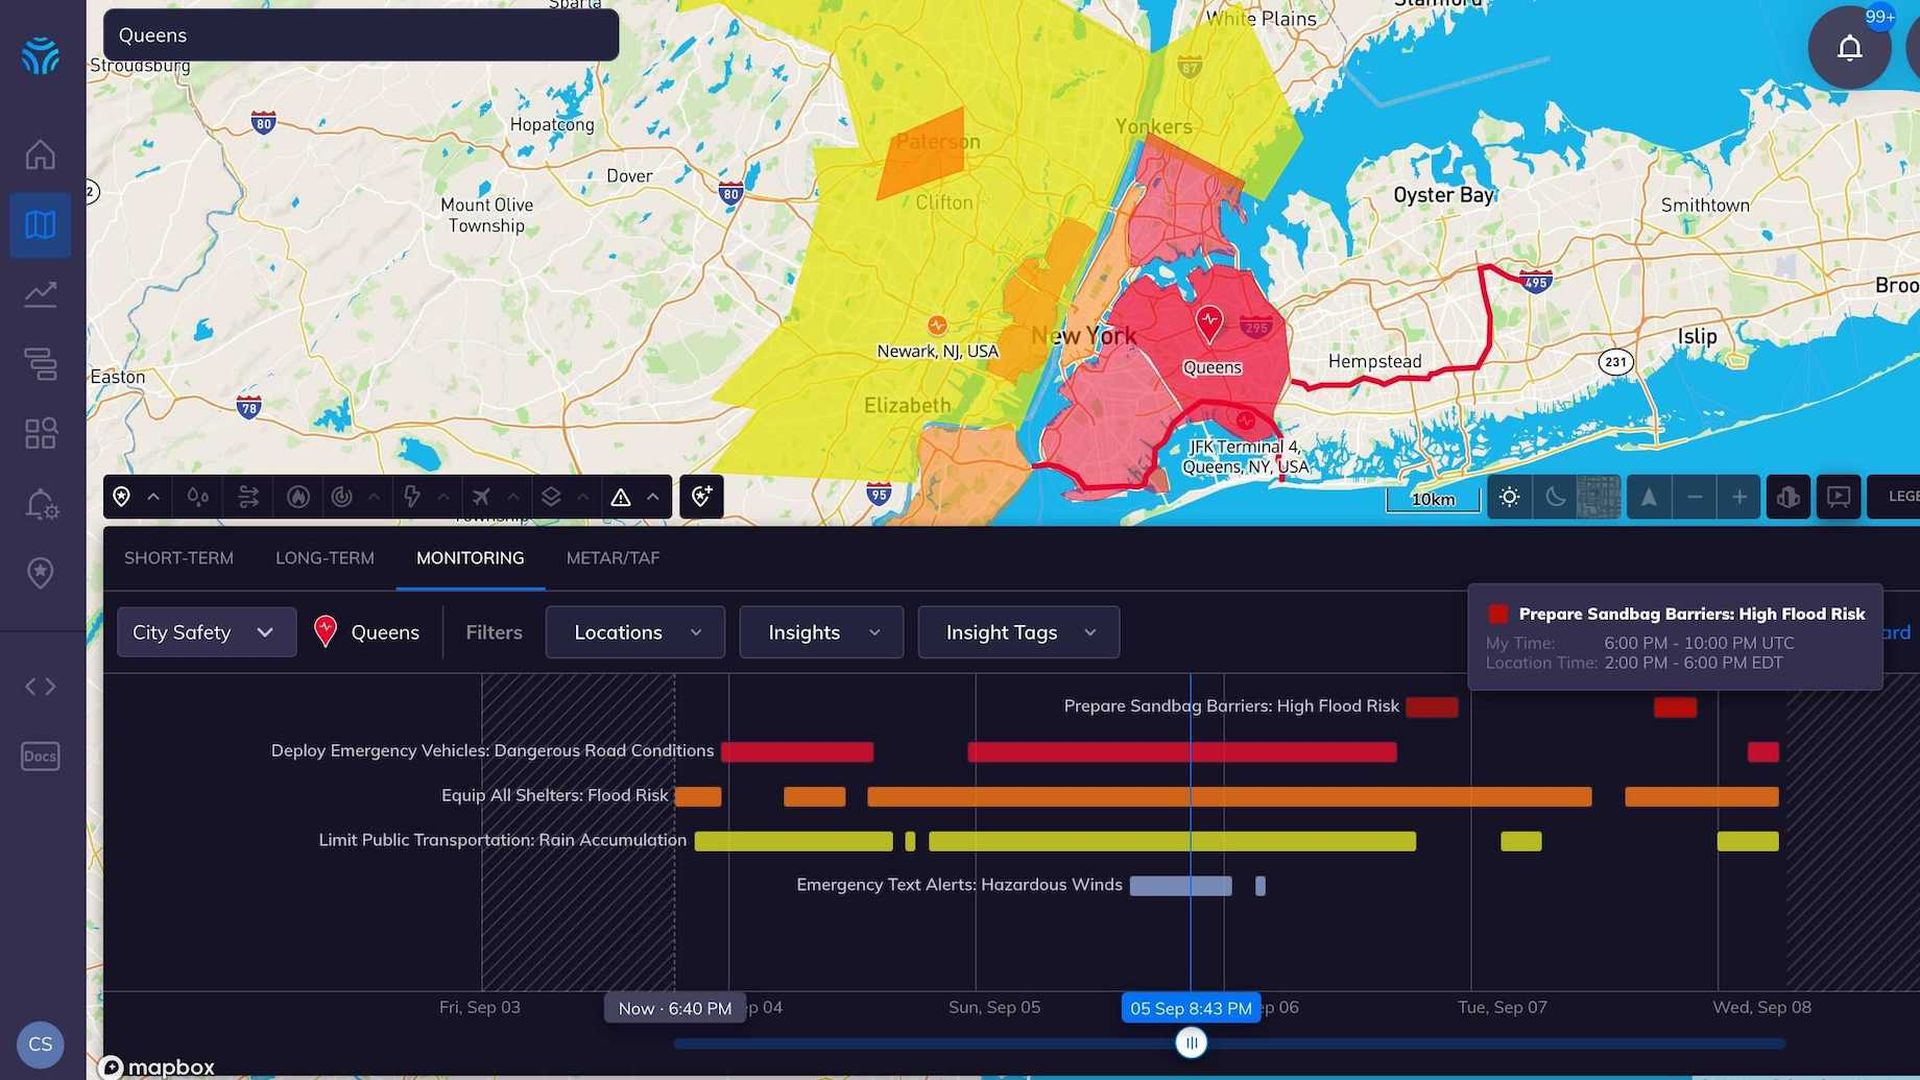Switch to the LONG-TERM tab
The height and width of the screenshot is (1080, 1920).
click(324, 558)
